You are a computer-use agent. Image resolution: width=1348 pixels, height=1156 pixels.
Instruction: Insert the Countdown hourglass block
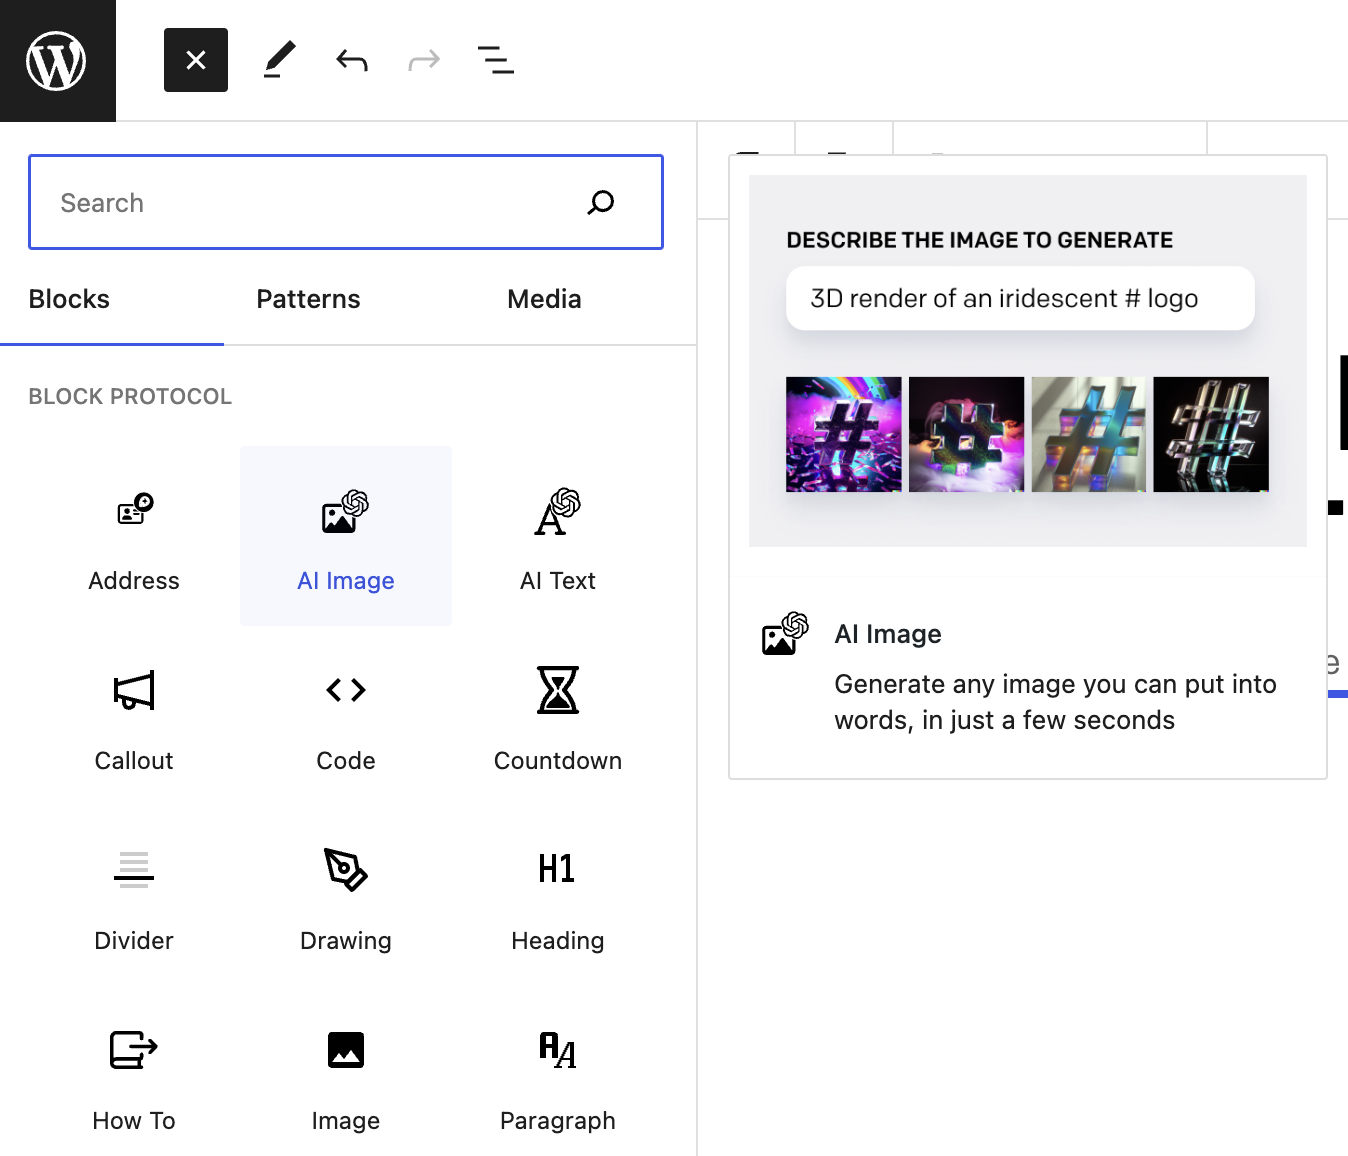point(557,717)
